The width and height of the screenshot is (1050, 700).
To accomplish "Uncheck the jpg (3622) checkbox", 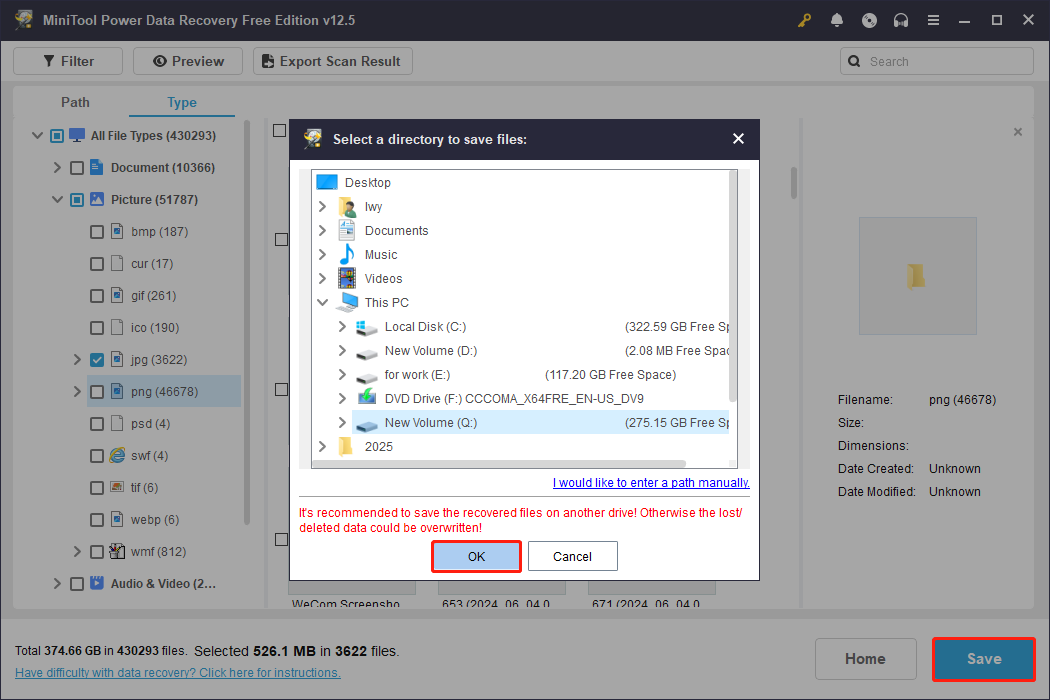I will pos(97,360).
